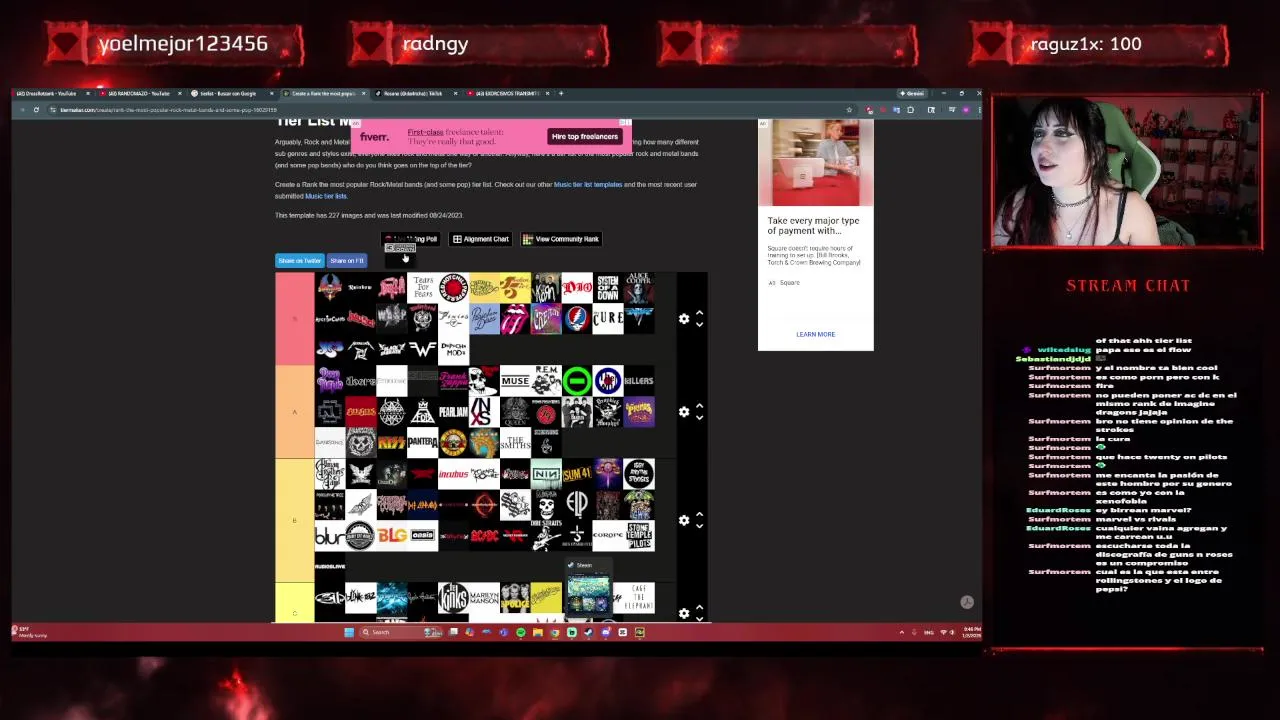Select The Cure logo tile
The height and width of the screenshot is (720, 1280).
pos(608,319)
